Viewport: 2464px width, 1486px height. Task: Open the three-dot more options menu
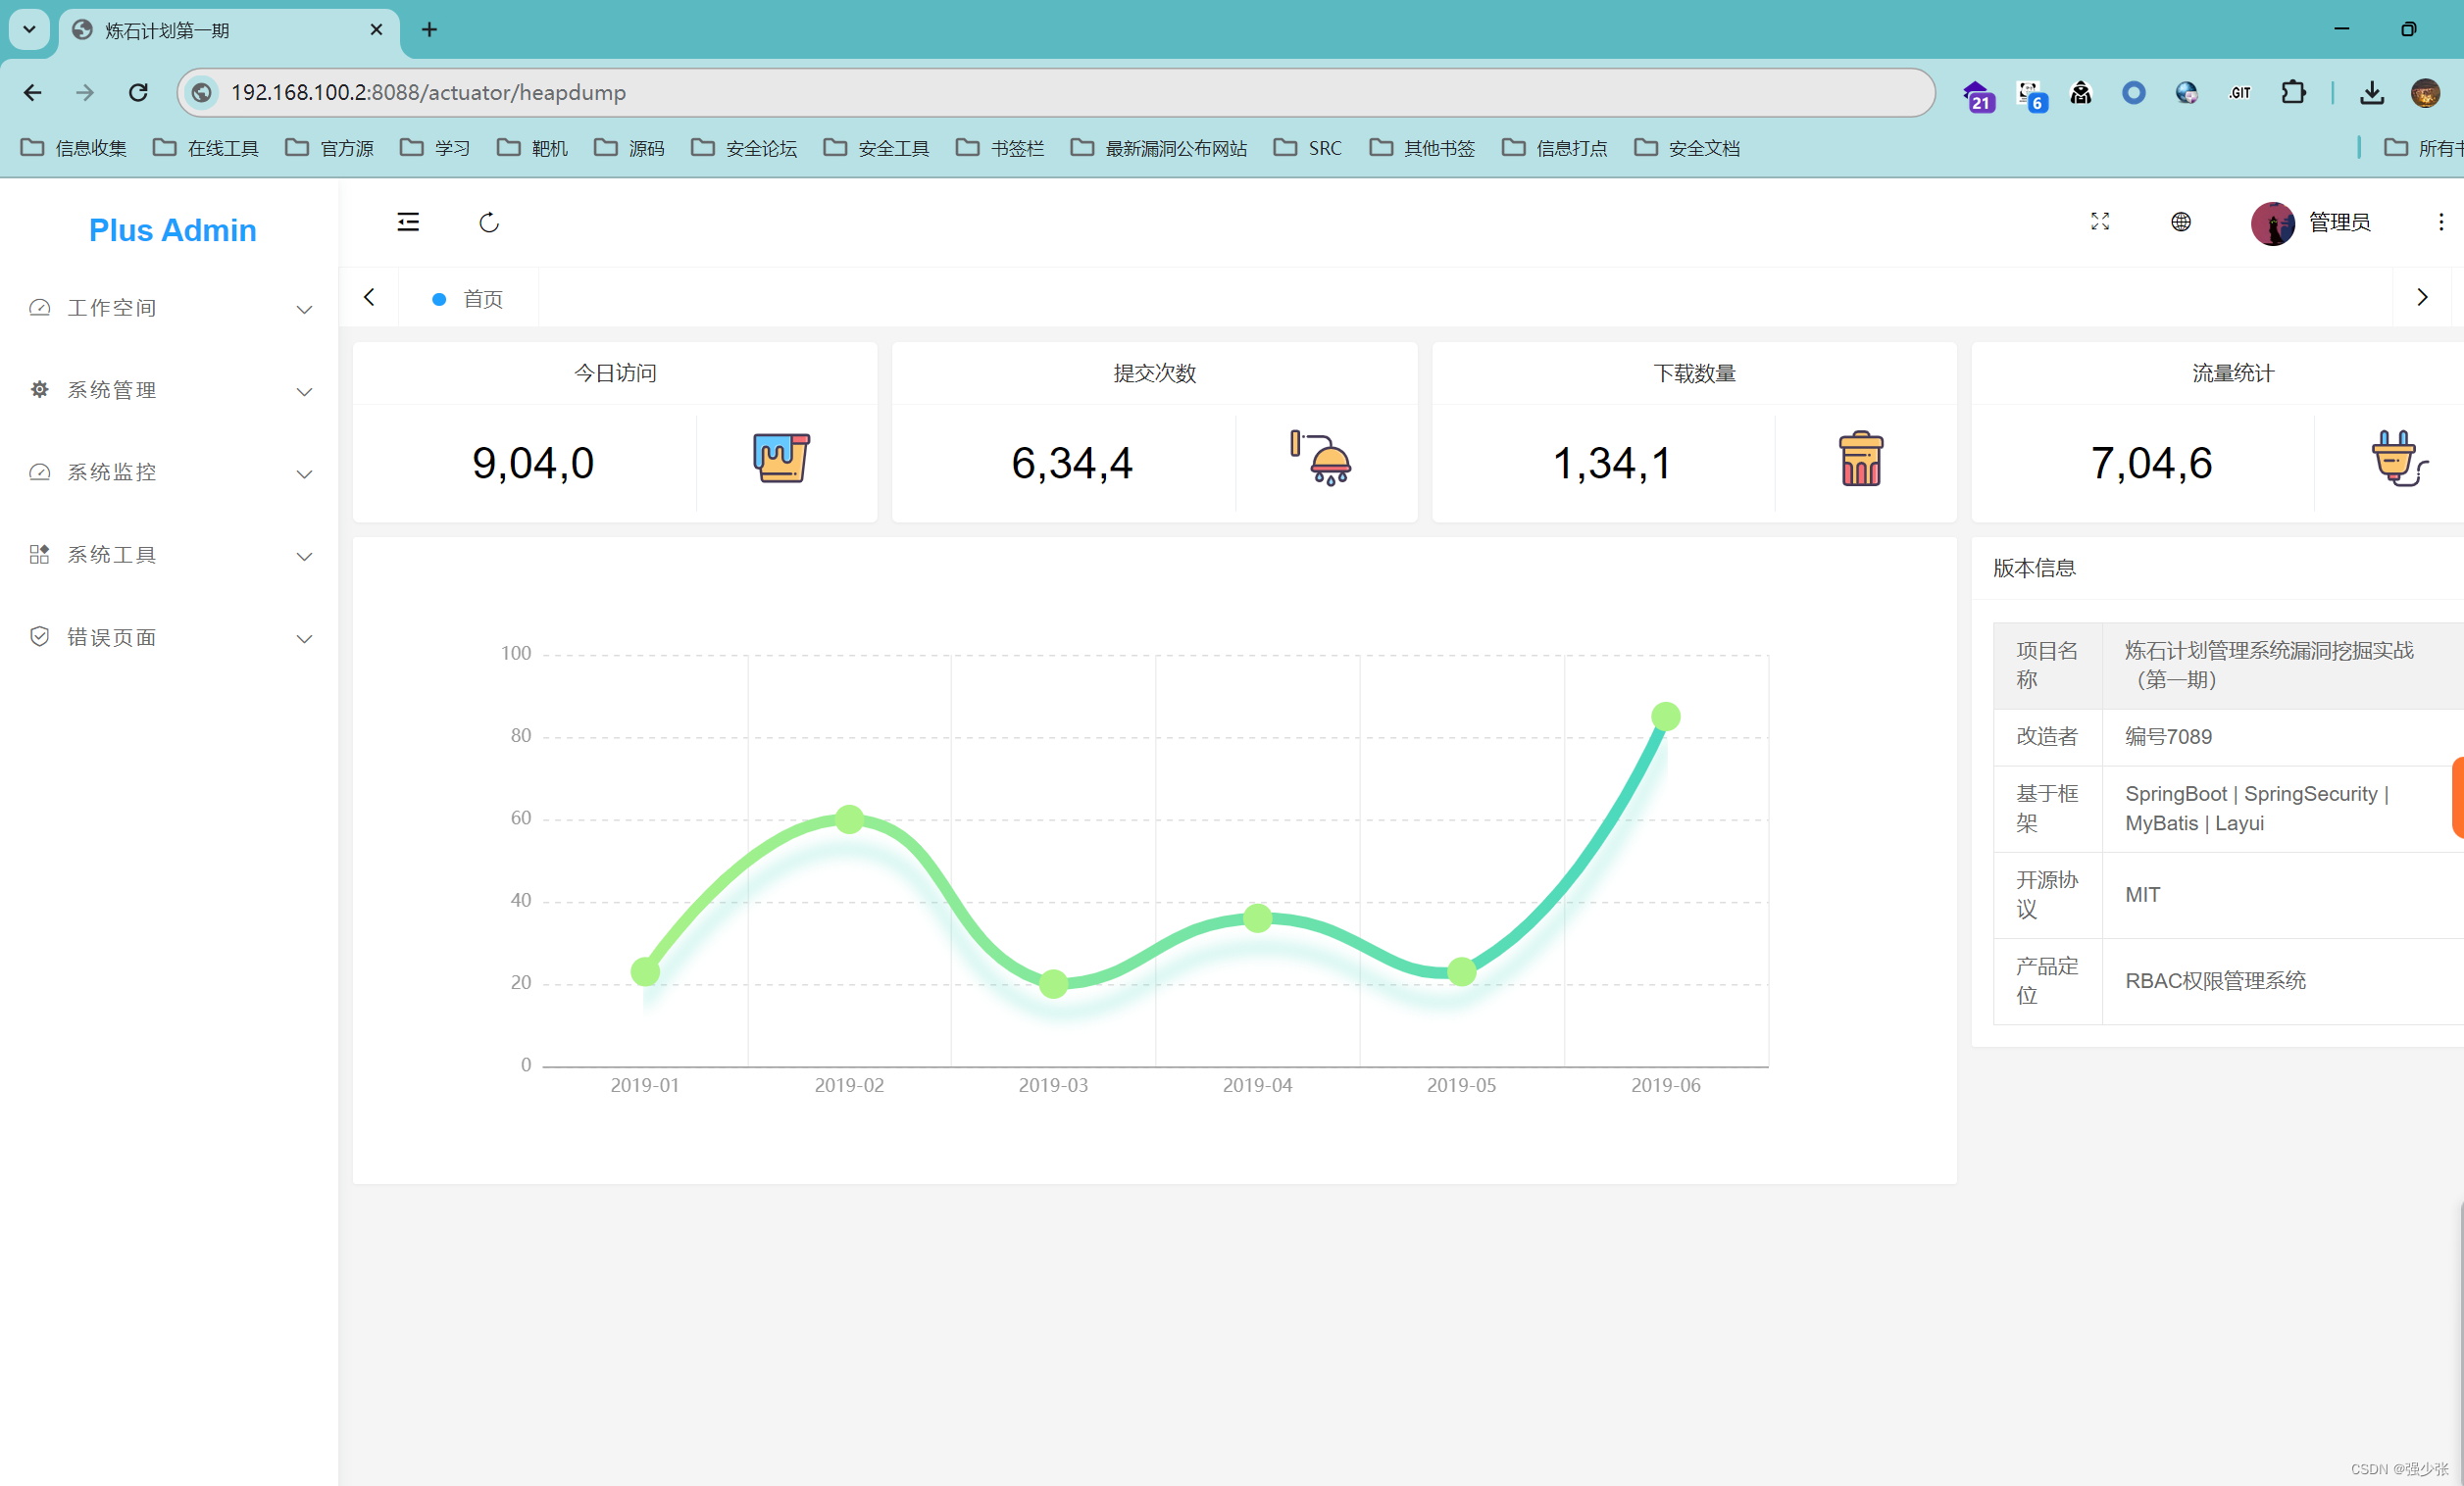2441,222
